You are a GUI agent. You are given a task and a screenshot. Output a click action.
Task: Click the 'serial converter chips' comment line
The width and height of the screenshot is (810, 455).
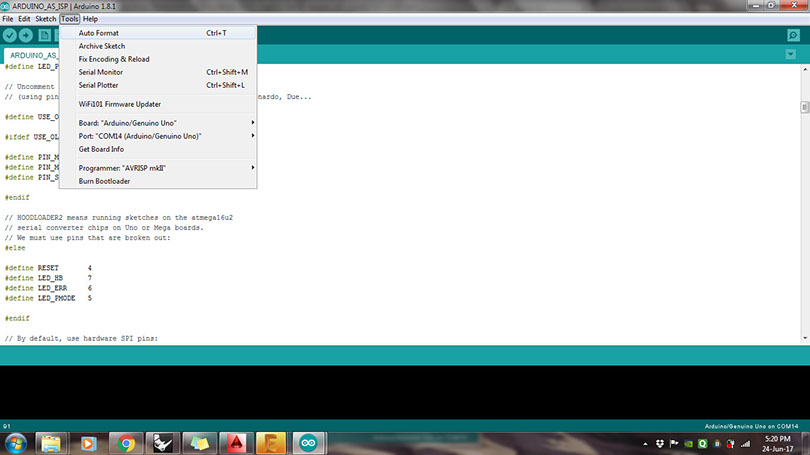coord(104,228)
